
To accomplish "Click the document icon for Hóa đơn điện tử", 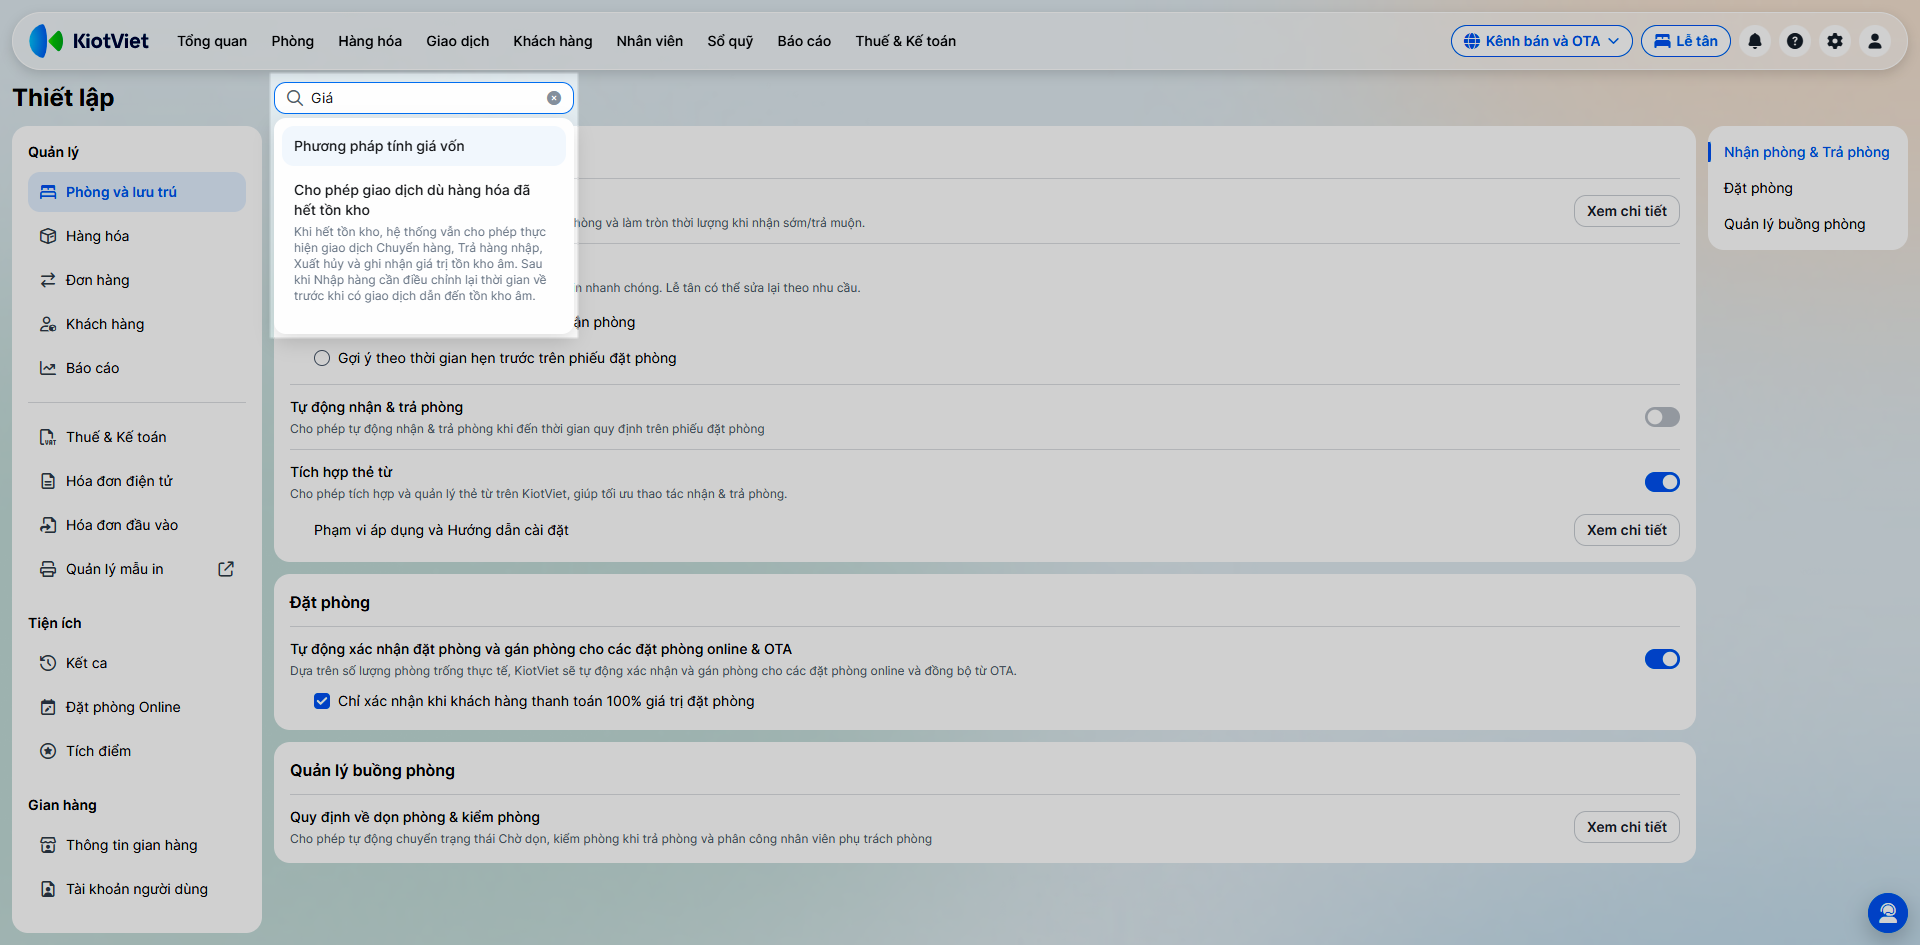I will (x=48, y=481).
